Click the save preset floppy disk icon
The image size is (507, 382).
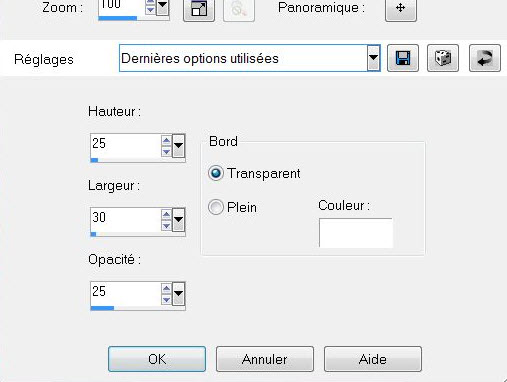pos(403,58)
